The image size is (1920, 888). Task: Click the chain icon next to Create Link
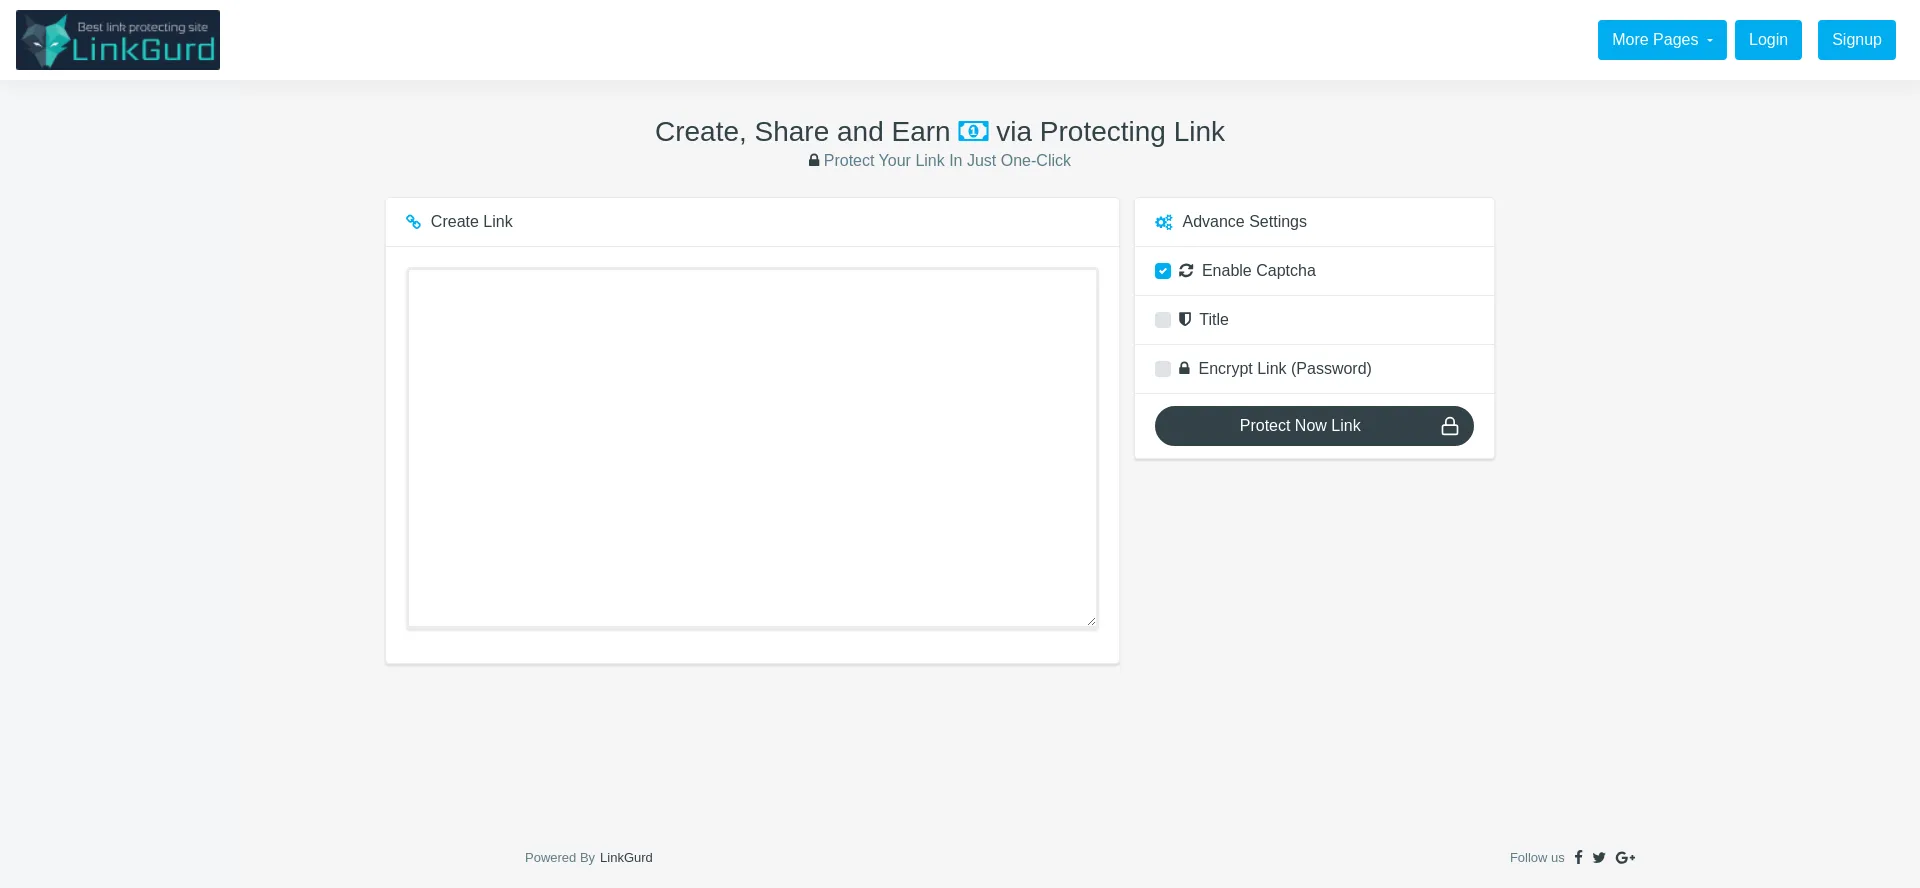413,222
